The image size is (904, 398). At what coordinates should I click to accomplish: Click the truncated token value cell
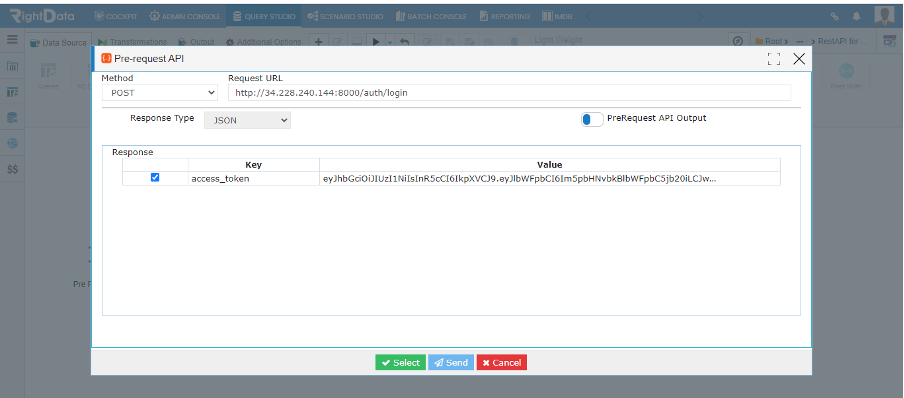pos(550,179)
